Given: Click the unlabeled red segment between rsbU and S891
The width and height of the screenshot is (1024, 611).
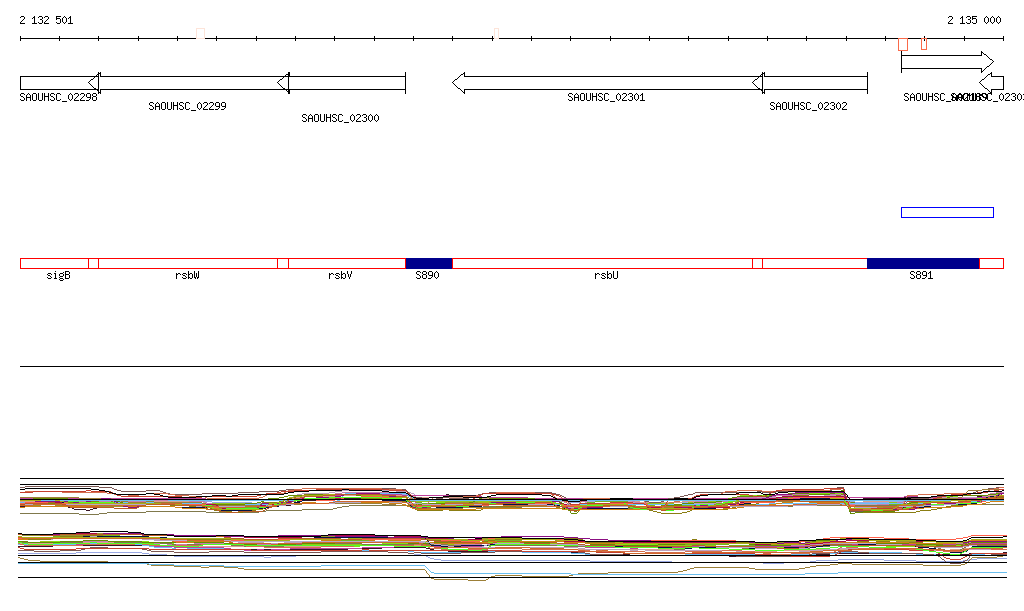Looking at the screenshot, I should 814,264.
